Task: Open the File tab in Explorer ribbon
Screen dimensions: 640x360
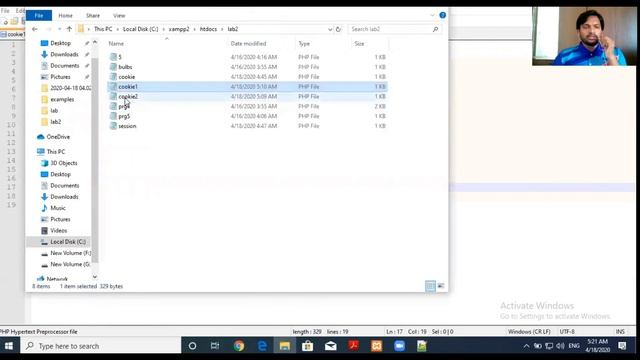Action: point(39,16)
